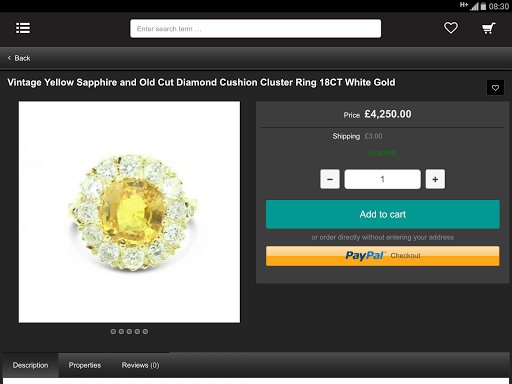Select the third image carousel dot
This screenshot has height=384, width=512.
[129, 331]
